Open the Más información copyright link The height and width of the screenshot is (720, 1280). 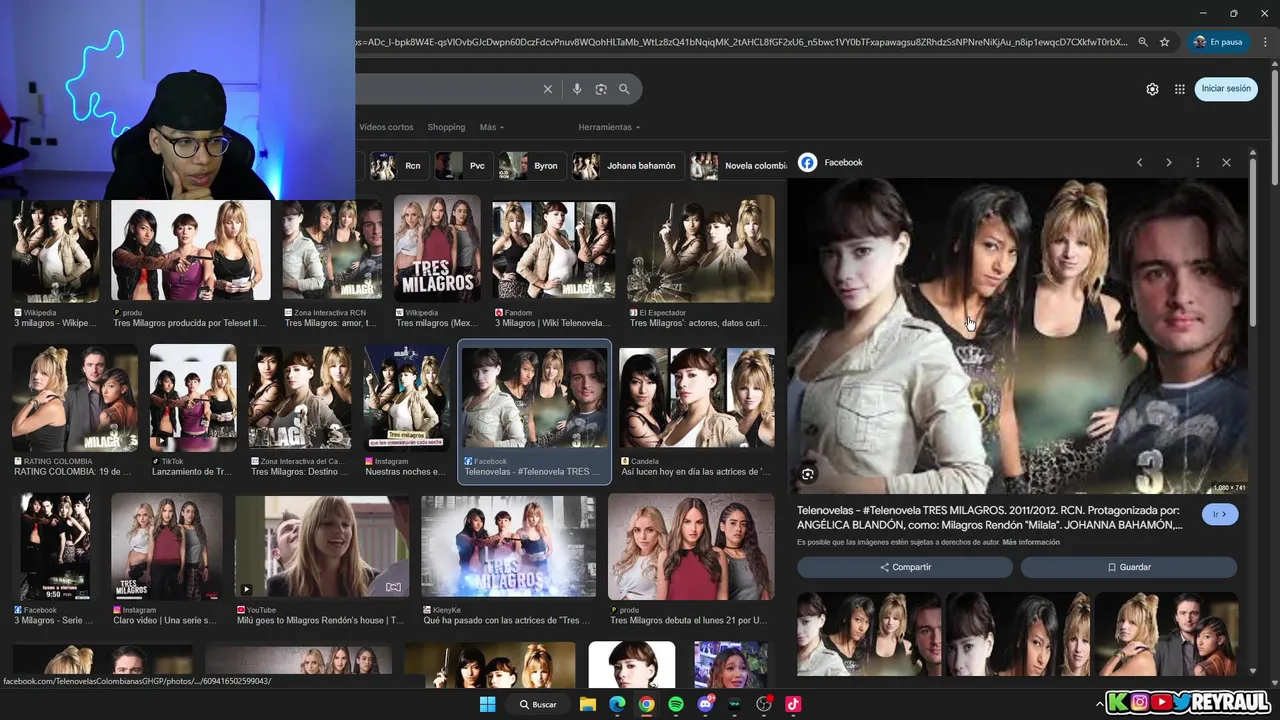(x=1031, y=542)
